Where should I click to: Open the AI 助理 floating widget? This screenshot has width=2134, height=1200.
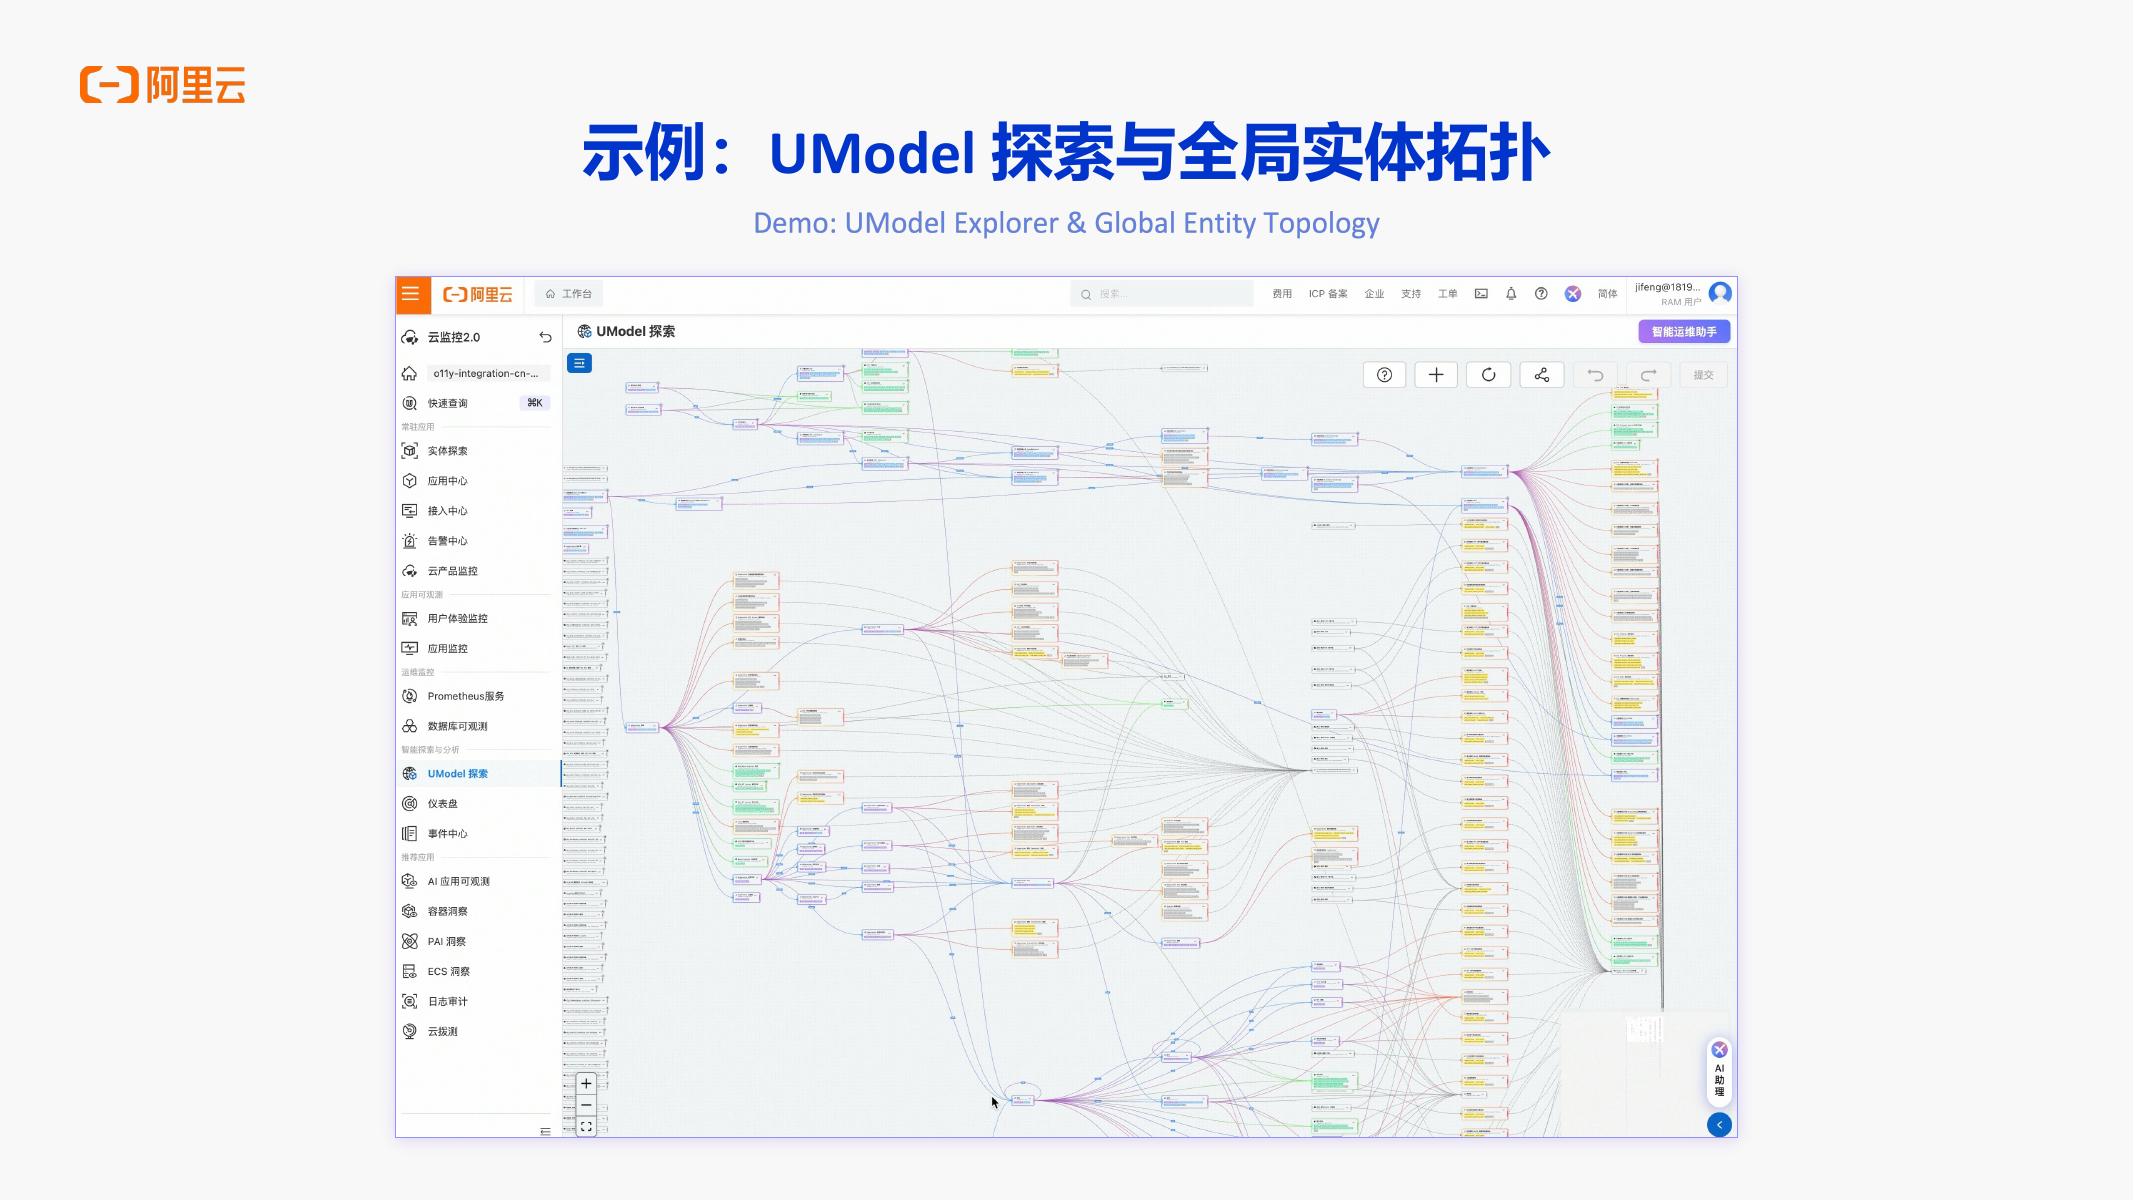[x=1719, y=1072]
